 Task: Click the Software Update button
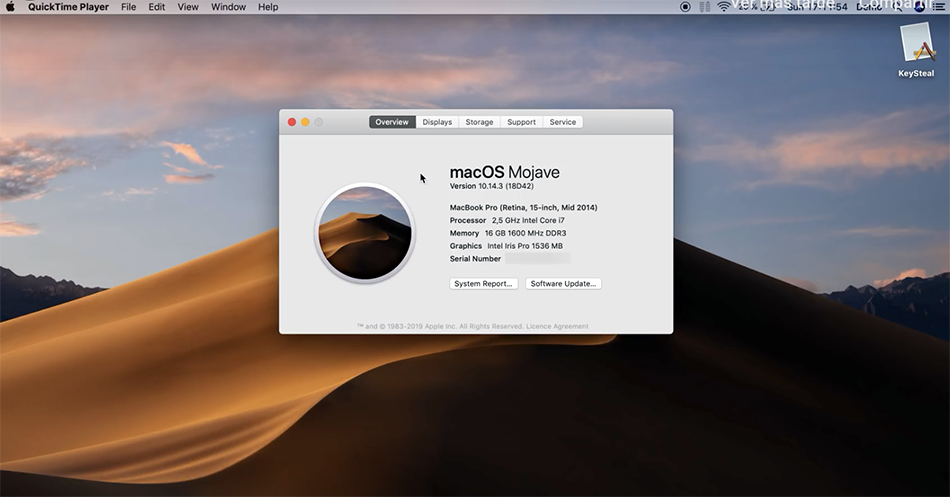[563, 284]
